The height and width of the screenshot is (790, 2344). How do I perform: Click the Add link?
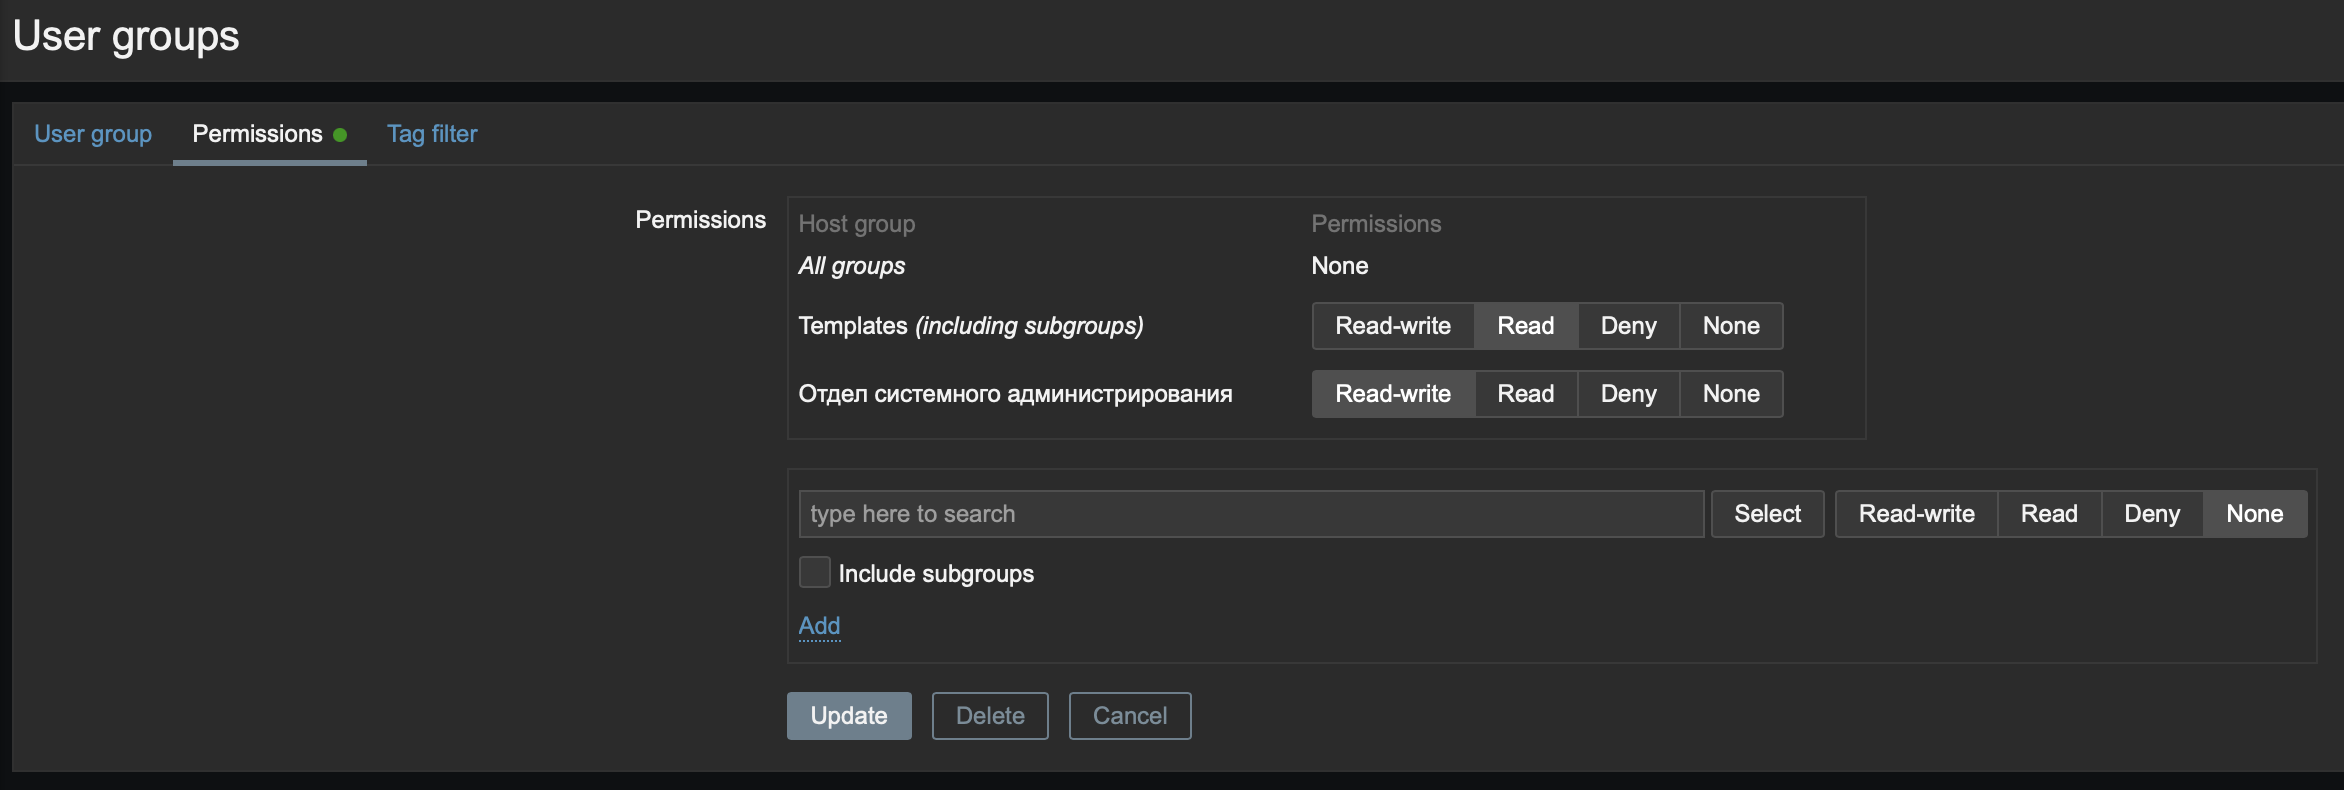[819, 626]
